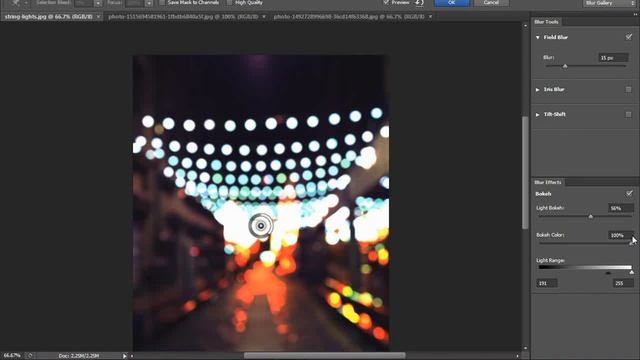Switch to photo-1515 document tab at 100%
Viewport: 640px width, 360px height.
tap(183, 17)
